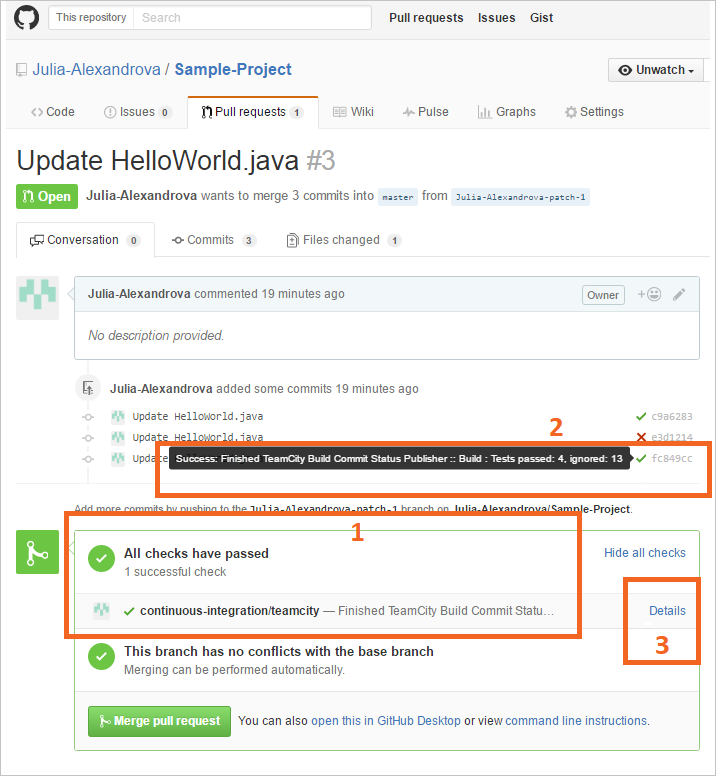Open commit hash e3d1214
The image size is (716, 776).
[671, 437]
